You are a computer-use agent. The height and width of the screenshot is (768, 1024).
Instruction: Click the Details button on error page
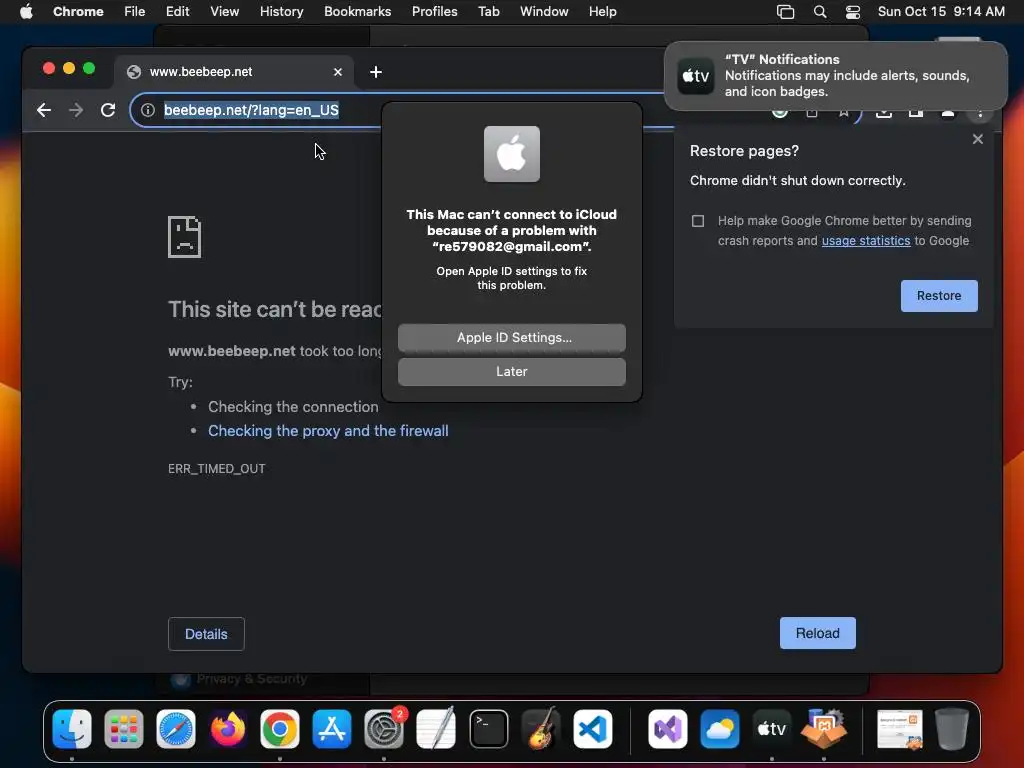[x=206, y=634]
